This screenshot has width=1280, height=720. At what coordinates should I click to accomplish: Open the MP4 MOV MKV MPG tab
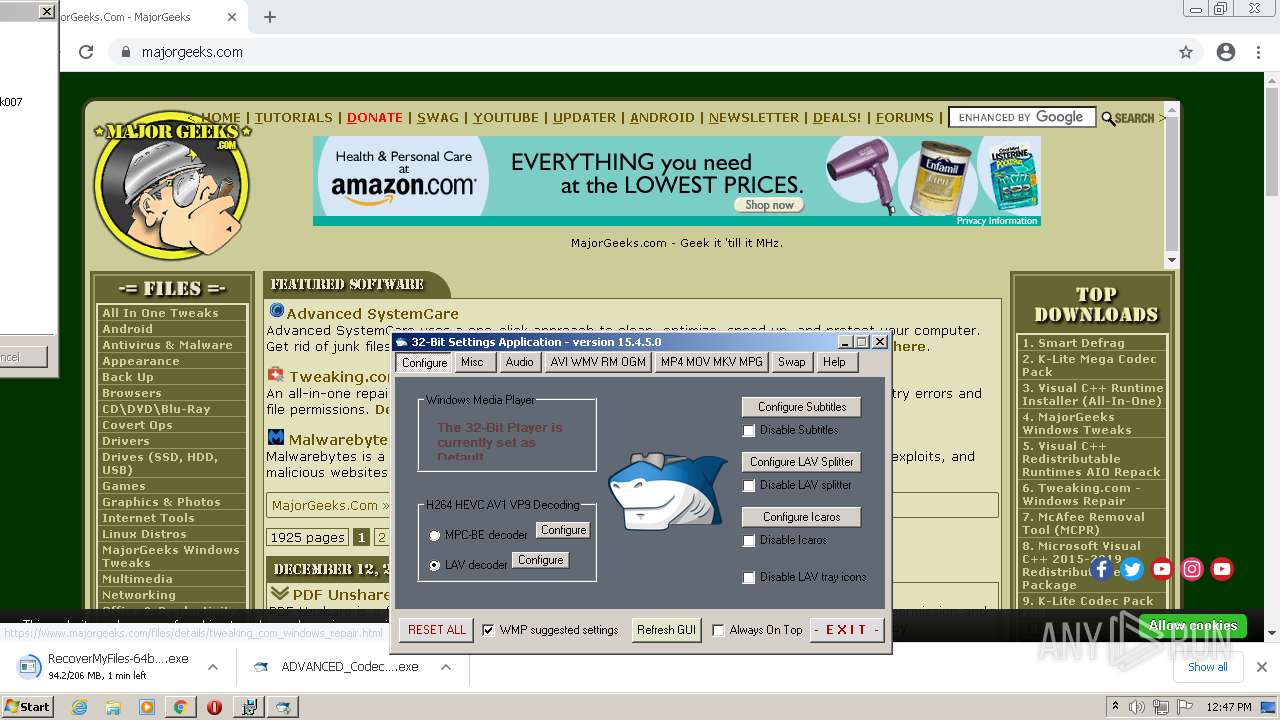tap(712, 362)
